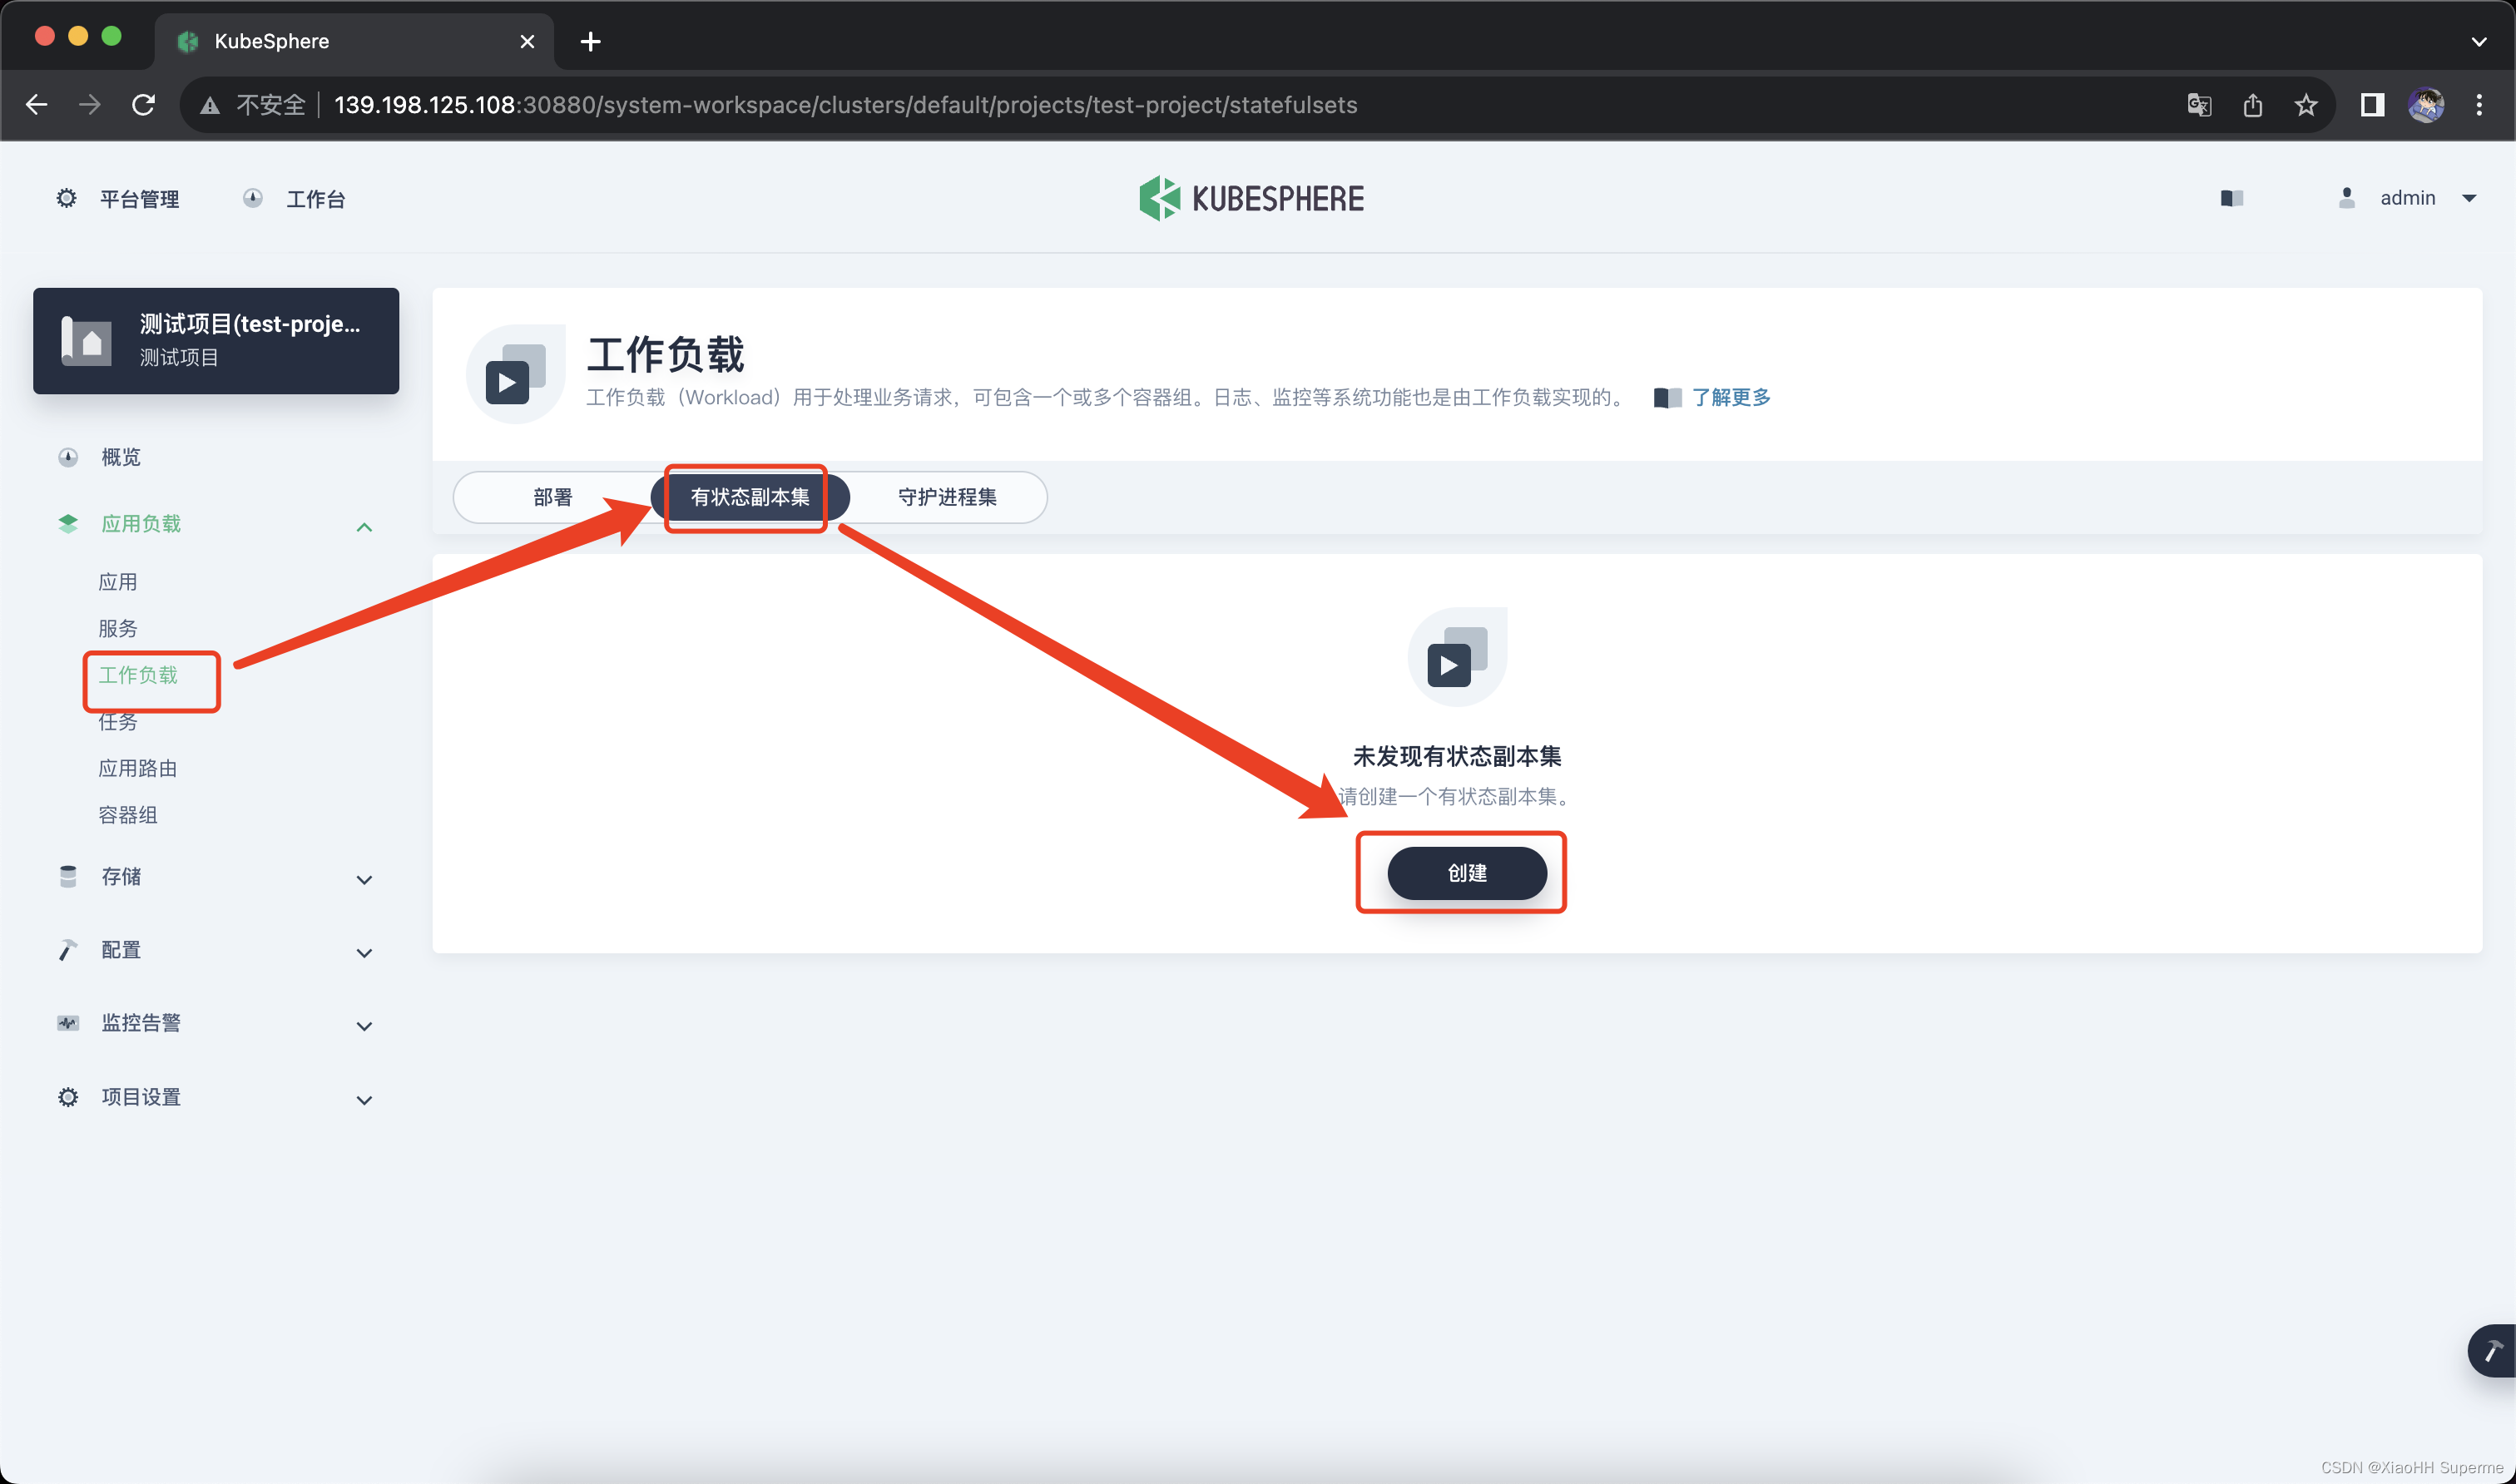Open the documentation book icon in header
The height and width of the screenshot is (1484, 2516).
[x=2231, y=198]
